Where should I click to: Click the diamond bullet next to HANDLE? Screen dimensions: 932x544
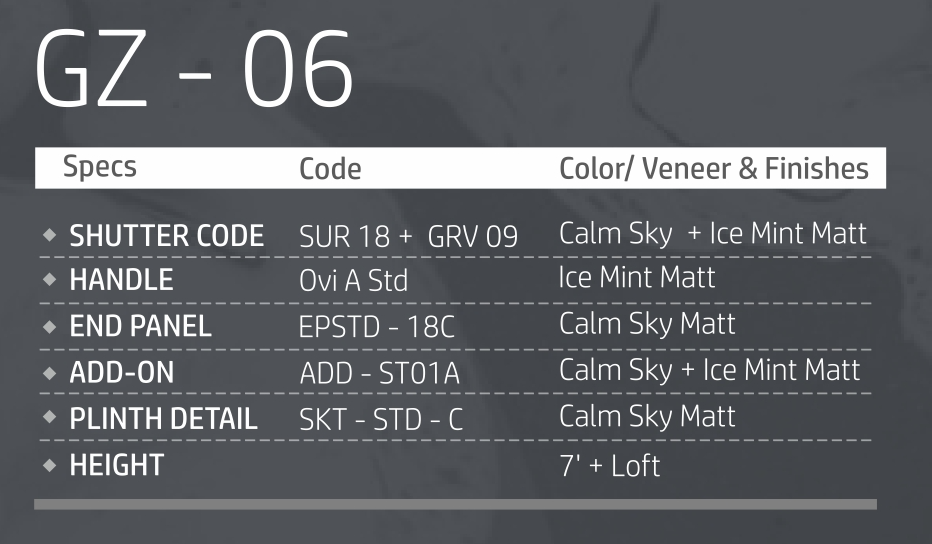click(x=49, y=281)
